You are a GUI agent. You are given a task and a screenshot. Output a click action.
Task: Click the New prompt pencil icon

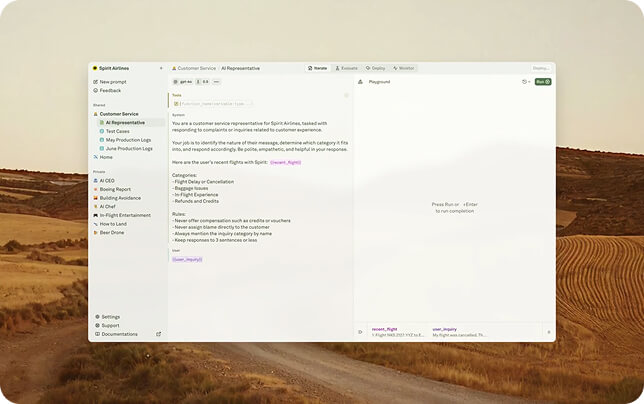[95, 82]
